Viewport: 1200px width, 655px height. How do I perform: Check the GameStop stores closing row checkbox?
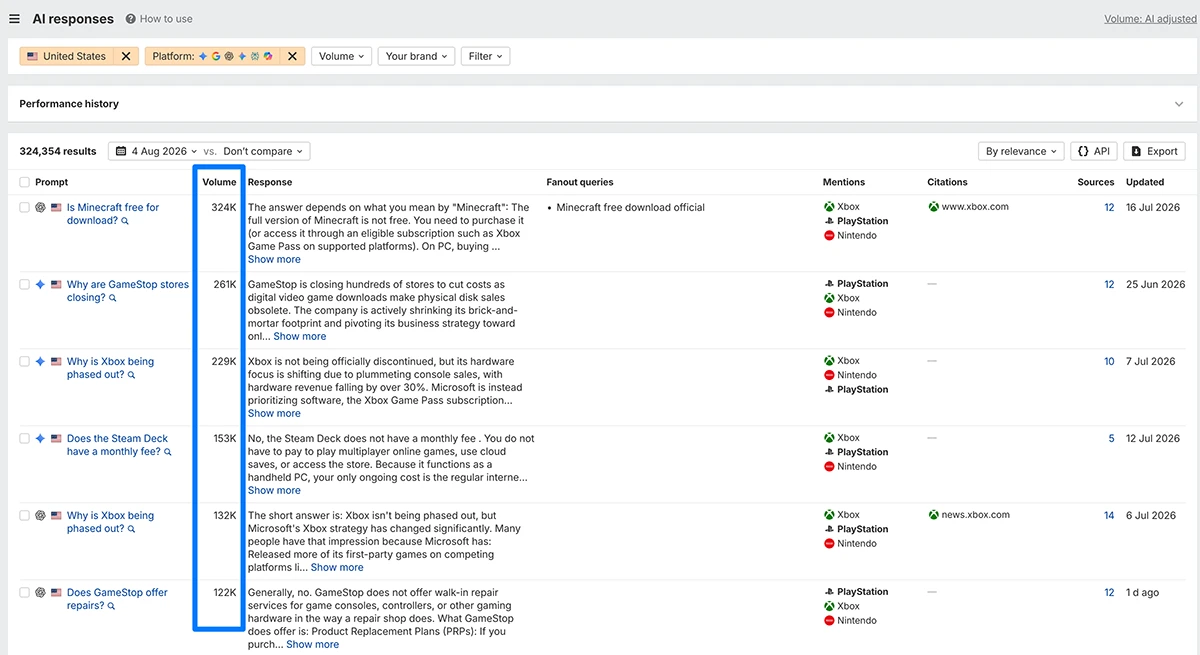(x=24, y=285)
